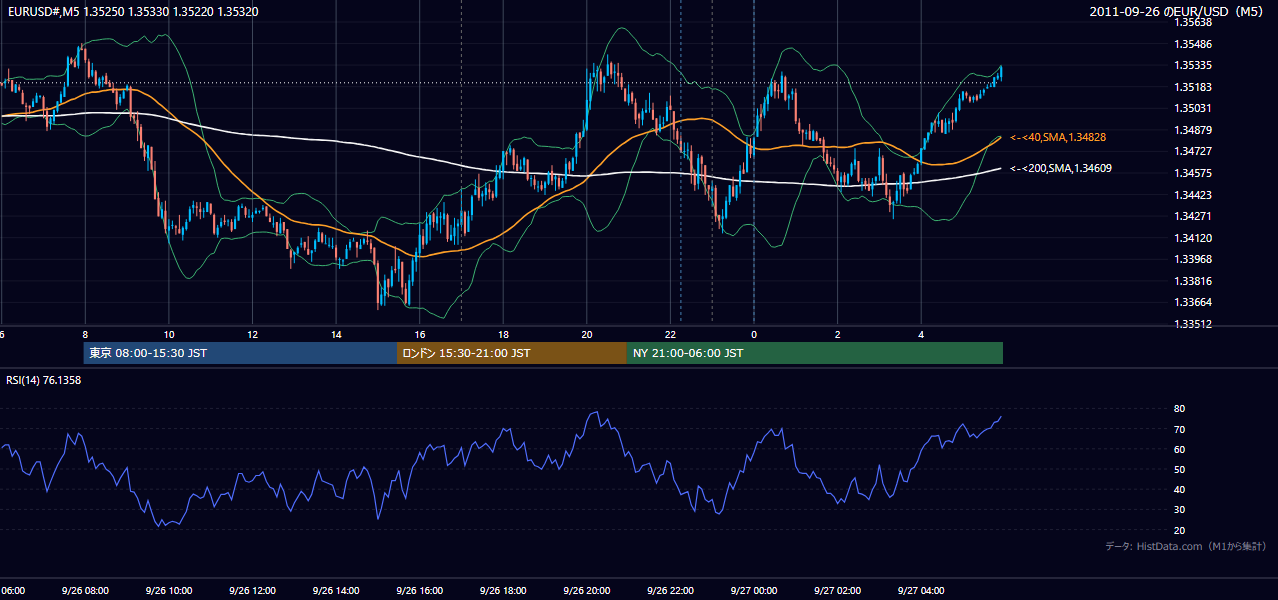The width and height of the screenshot is (1278, 600).
Task: Click price axis label 1.34423
Action: point(1194,195)
